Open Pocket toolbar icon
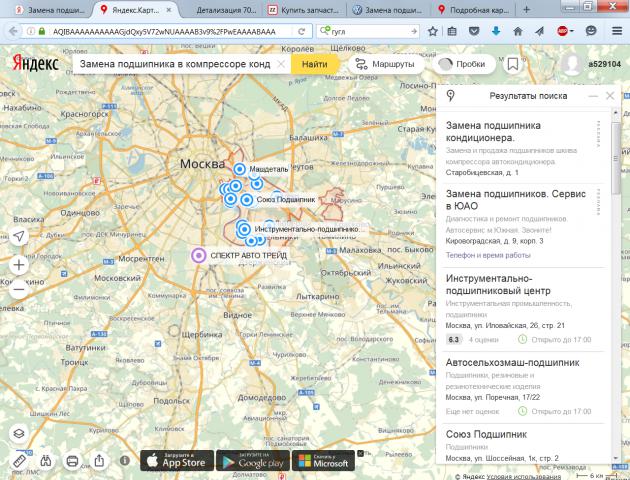The width and height of the screenshot is (630, 480). click(x=475, y=31)
